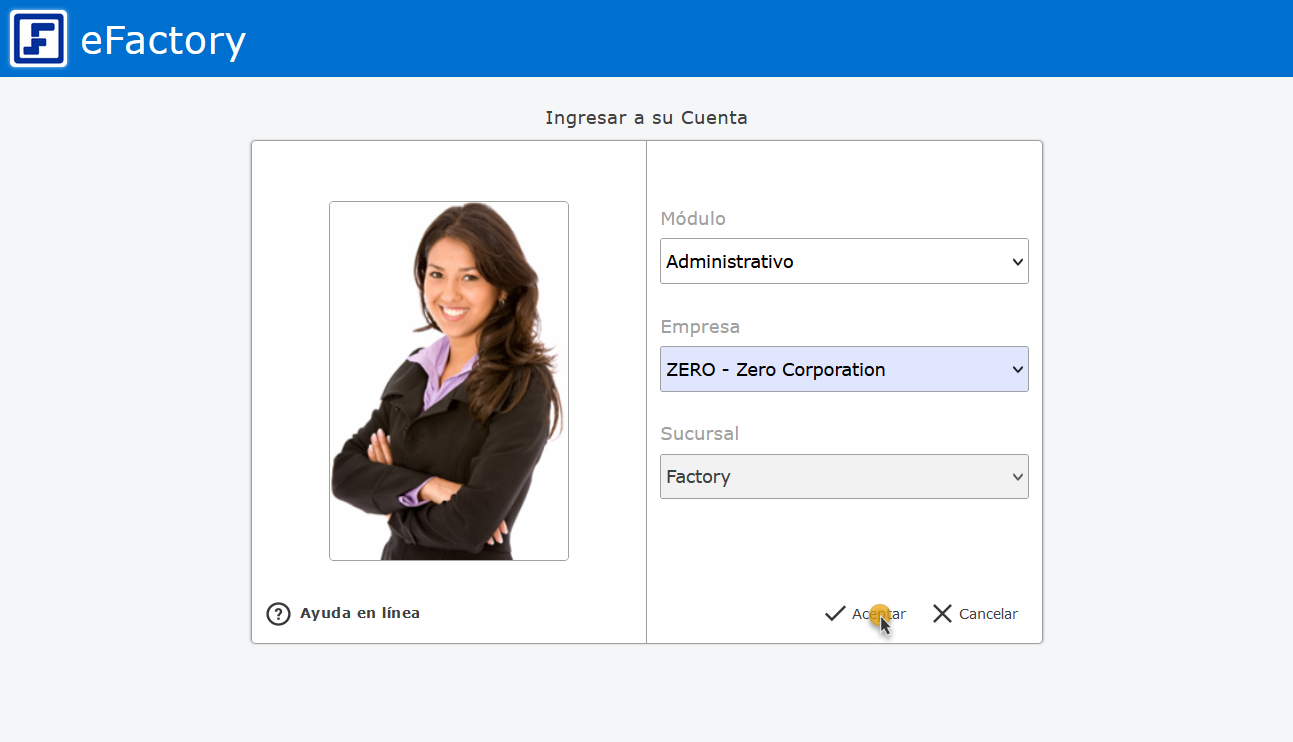This screenshot has height=742, width=1293.
Task: Click the question mark help icon
Action: [x=278, y=614]
